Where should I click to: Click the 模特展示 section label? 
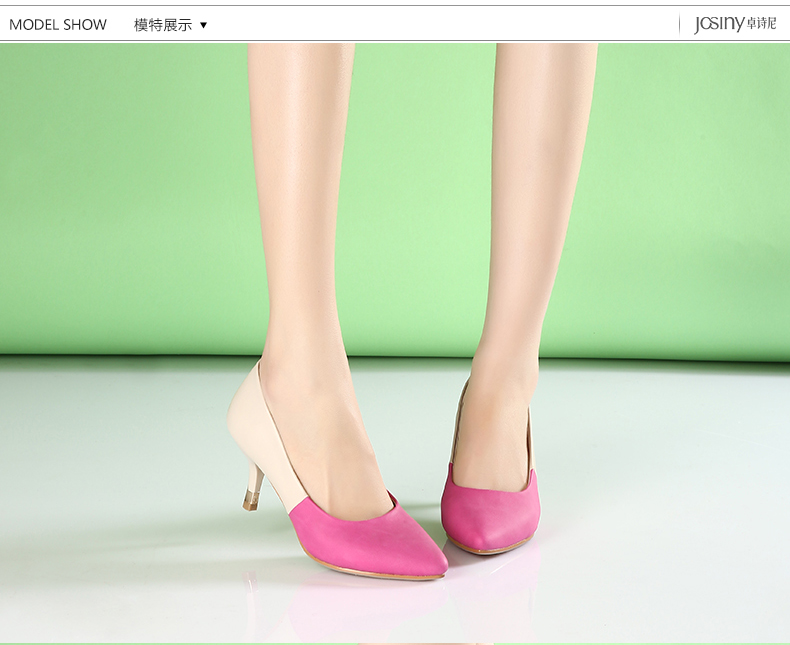(163, 25)
